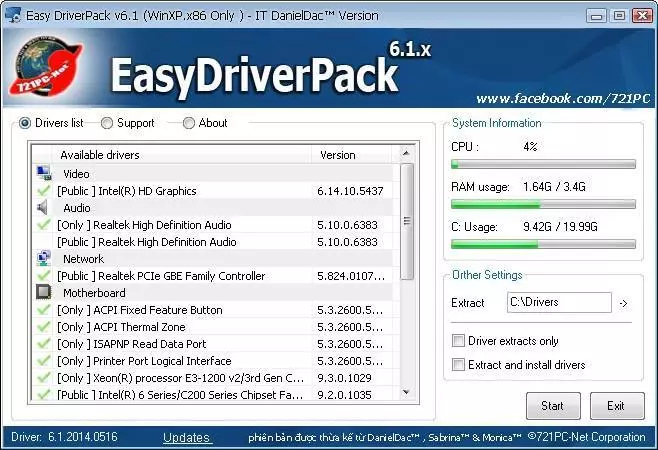Uncheck Xeon(R) processor E3-1200 driver checkmark

pyautogui.click(x=43, y=378)
